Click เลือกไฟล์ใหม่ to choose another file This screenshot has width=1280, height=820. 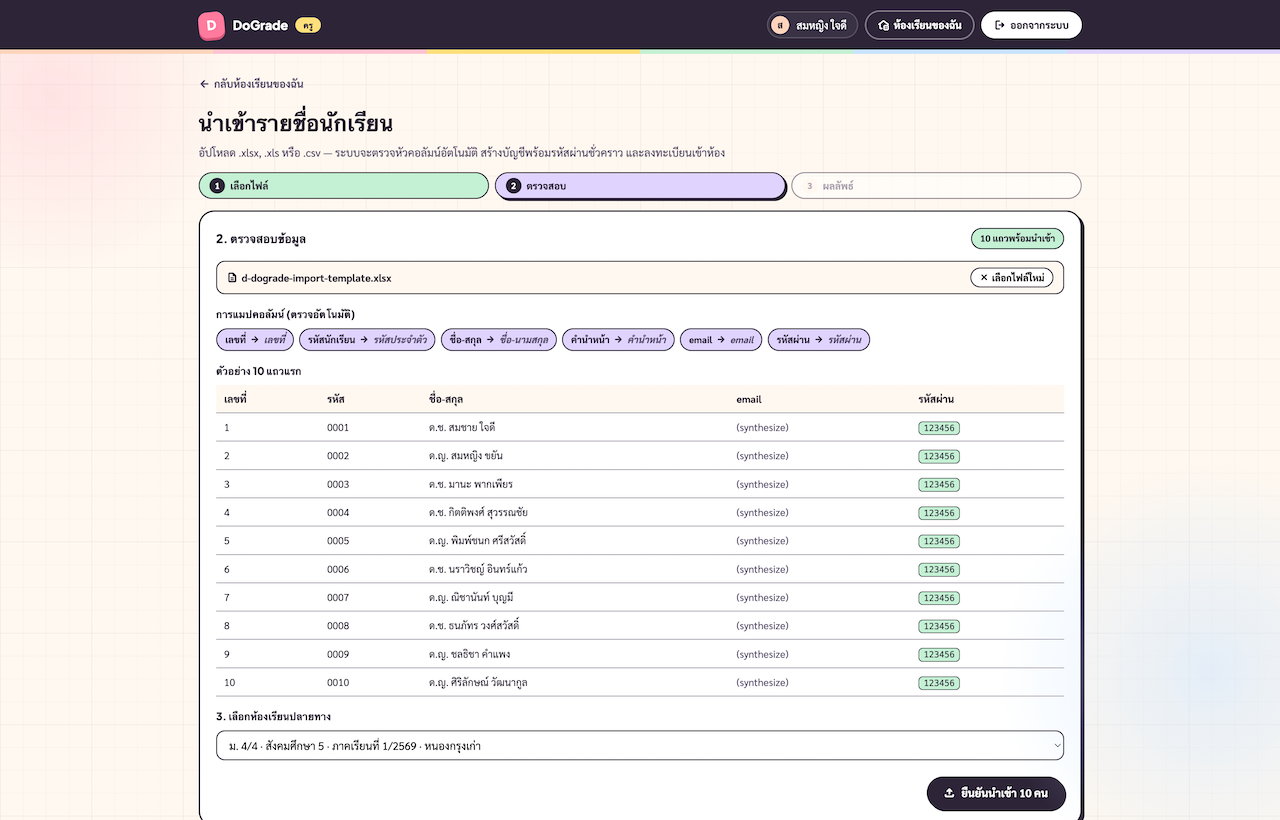click(1011, 278)
